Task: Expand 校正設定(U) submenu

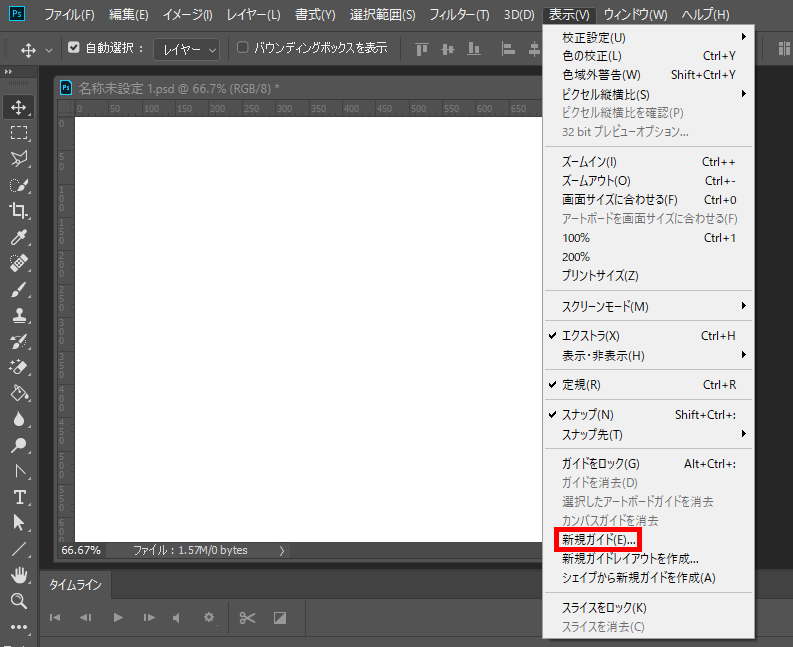Action: point(648,37)
